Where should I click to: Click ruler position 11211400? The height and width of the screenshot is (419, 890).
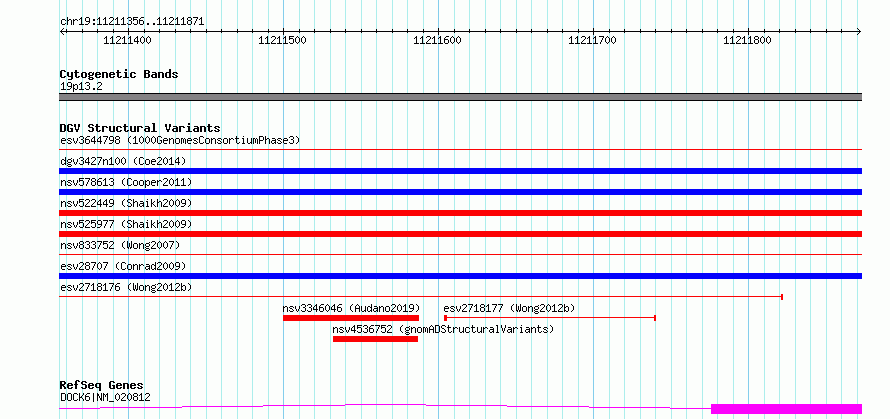tap(128, 40)
